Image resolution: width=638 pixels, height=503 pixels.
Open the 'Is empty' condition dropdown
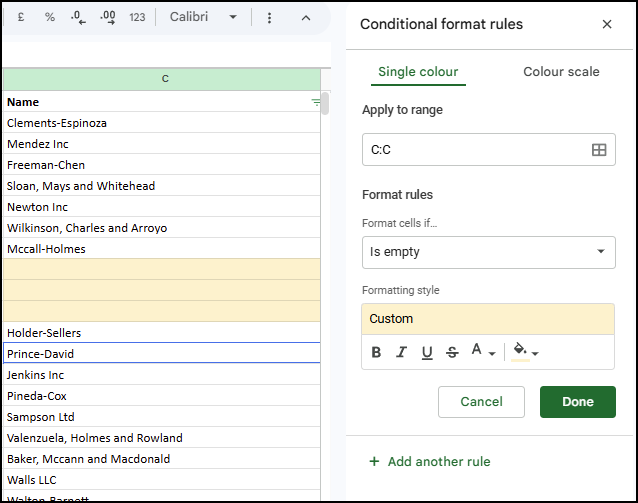[489, 252]
